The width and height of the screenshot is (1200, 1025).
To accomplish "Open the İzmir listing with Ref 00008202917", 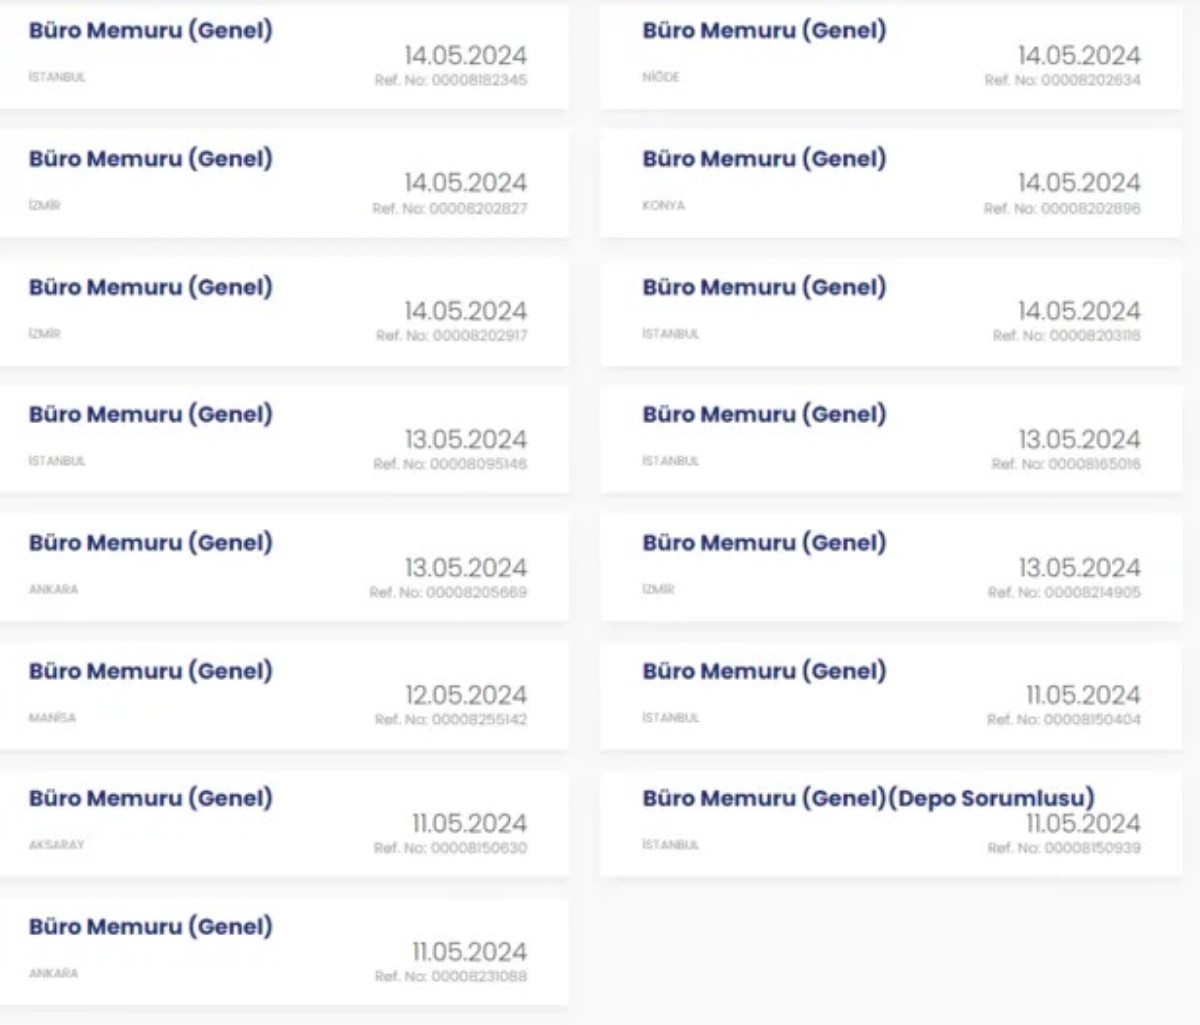I will pos(284,312).
